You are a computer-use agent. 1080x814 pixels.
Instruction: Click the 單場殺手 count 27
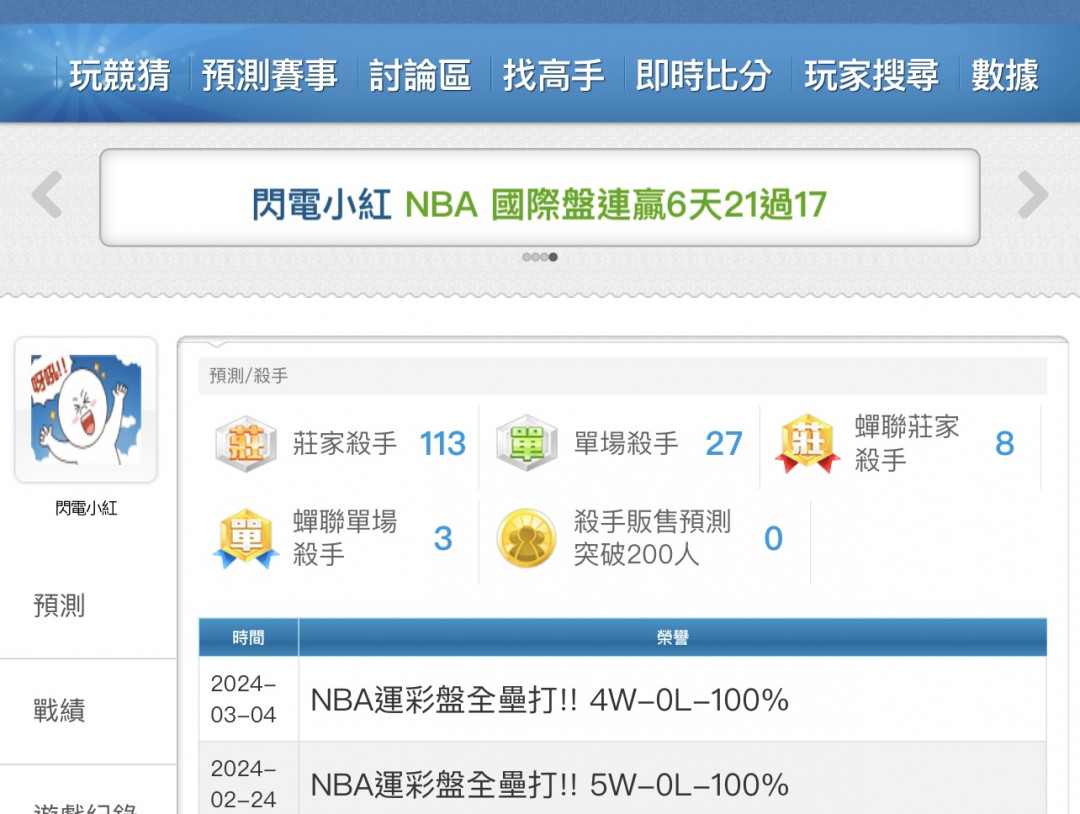coord(724,443)
